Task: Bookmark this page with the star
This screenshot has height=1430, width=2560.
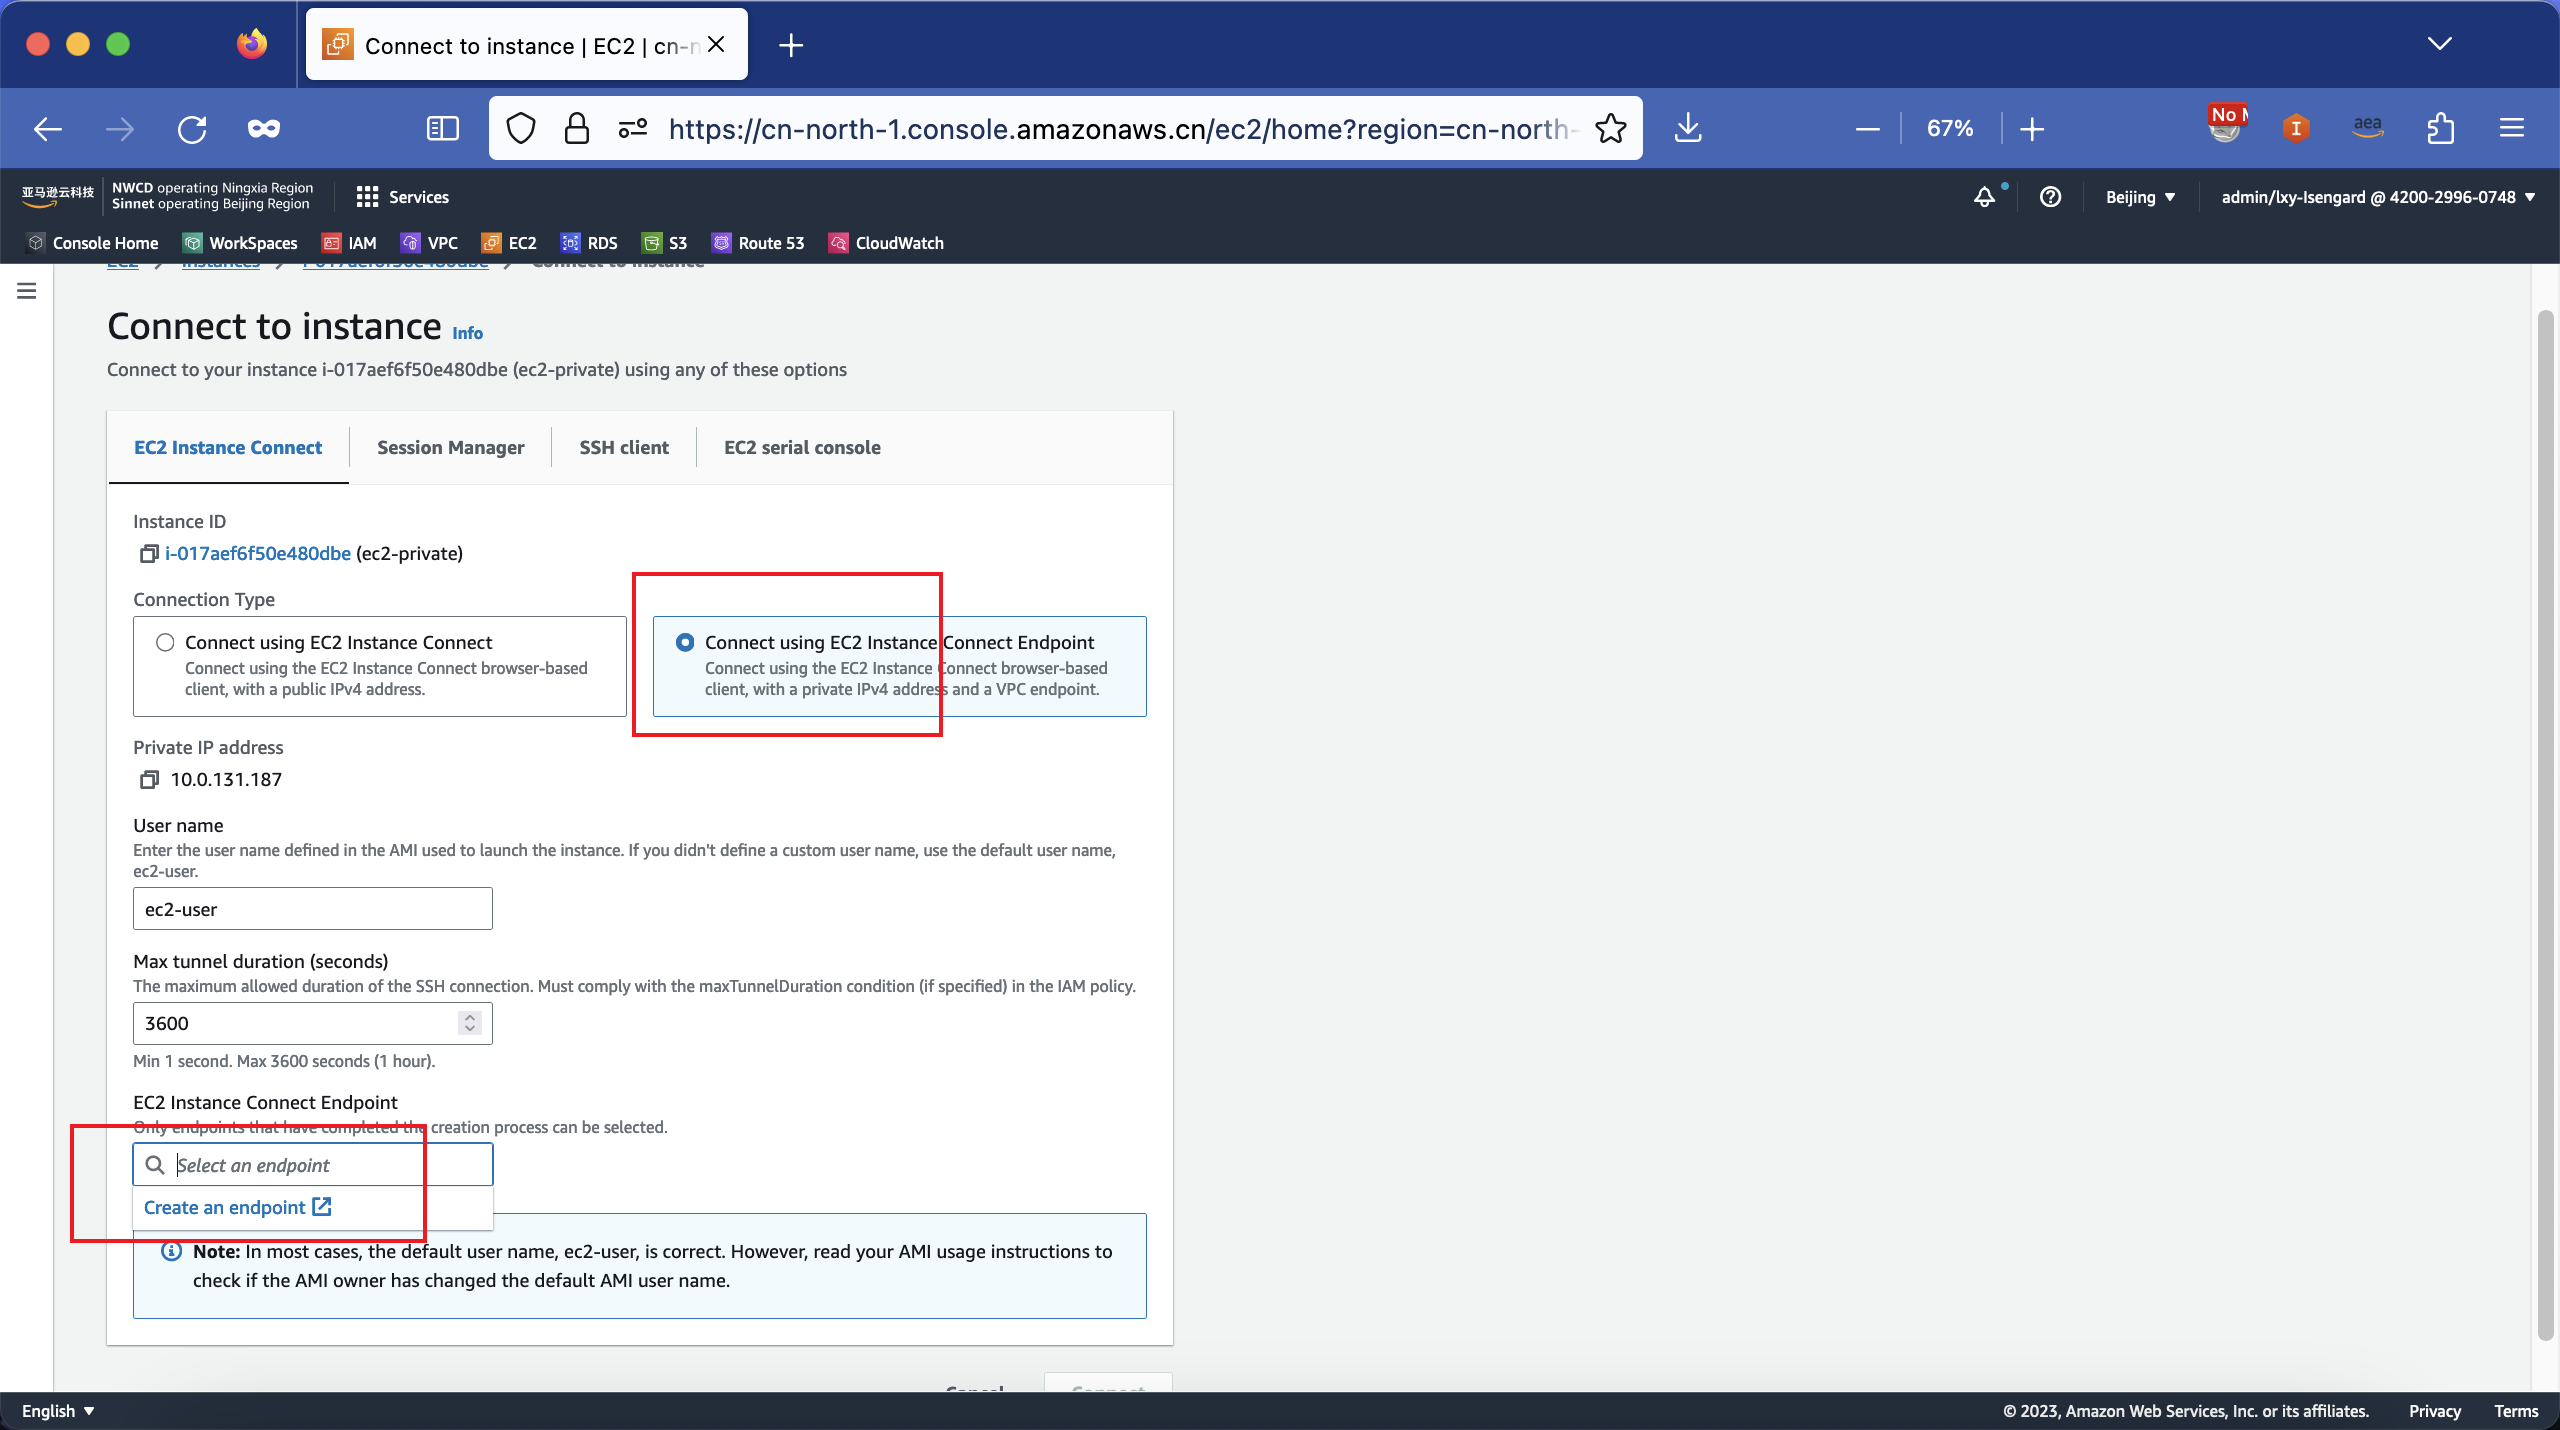Action: click(1610, 129)
